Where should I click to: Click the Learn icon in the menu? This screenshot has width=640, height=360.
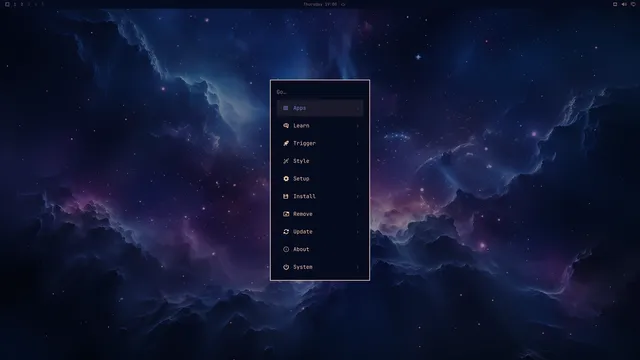(286, 126)
